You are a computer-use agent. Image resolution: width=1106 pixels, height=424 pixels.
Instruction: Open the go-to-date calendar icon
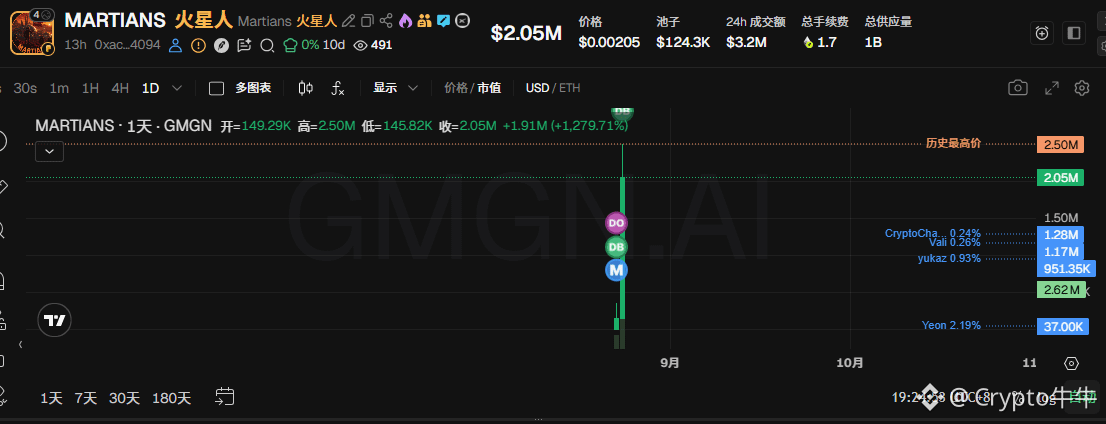[224, 396]
